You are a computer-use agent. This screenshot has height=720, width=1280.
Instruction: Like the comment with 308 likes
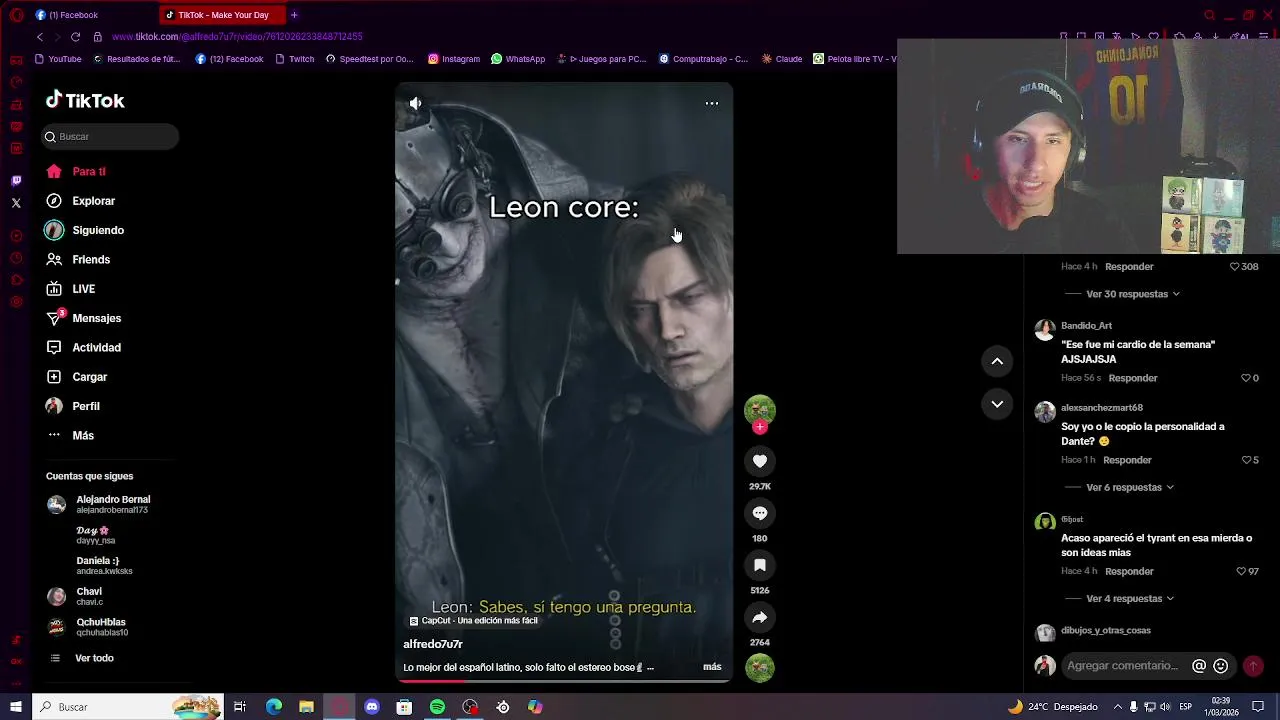tap(1234, 267)
